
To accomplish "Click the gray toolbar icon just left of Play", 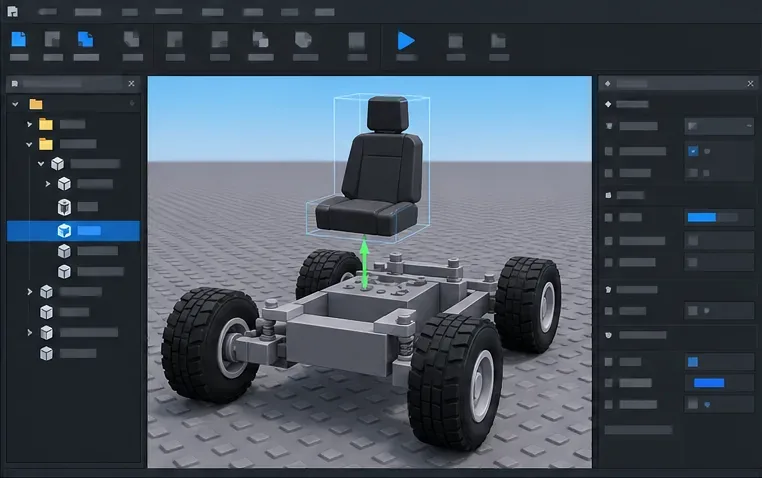I will point(357,40).
